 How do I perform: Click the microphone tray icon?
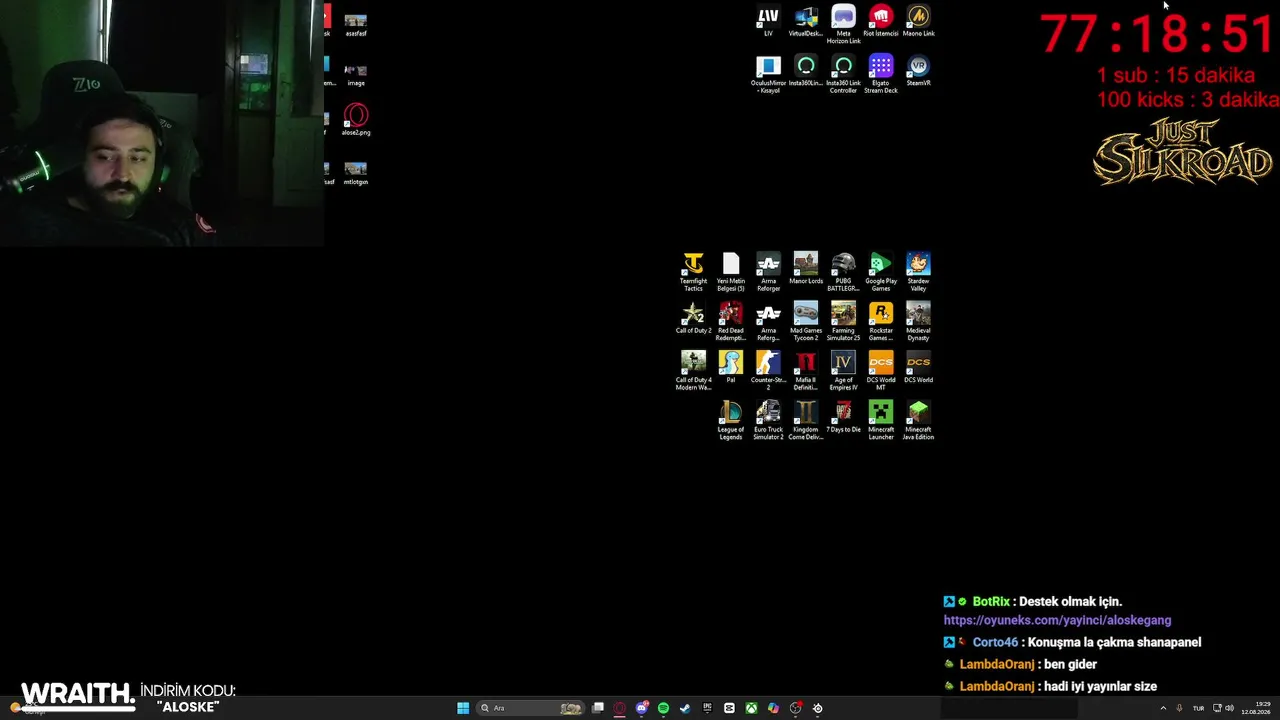click(1180, 708)
